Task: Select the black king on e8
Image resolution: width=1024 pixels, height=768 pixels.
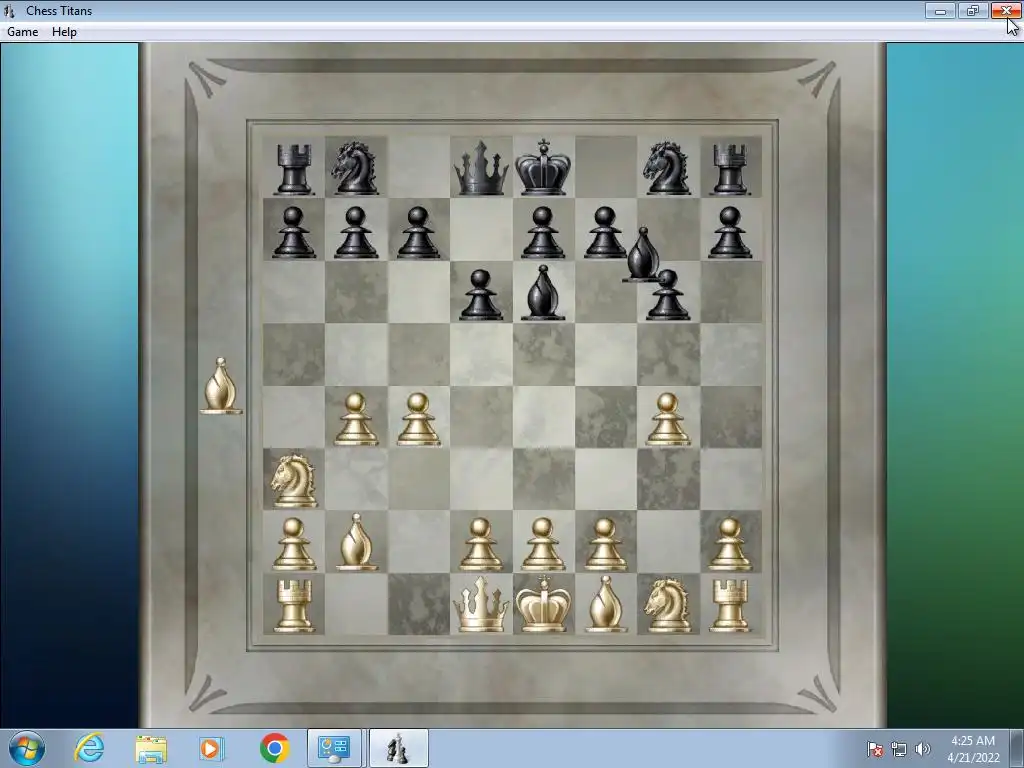Action: coord(543,167)
